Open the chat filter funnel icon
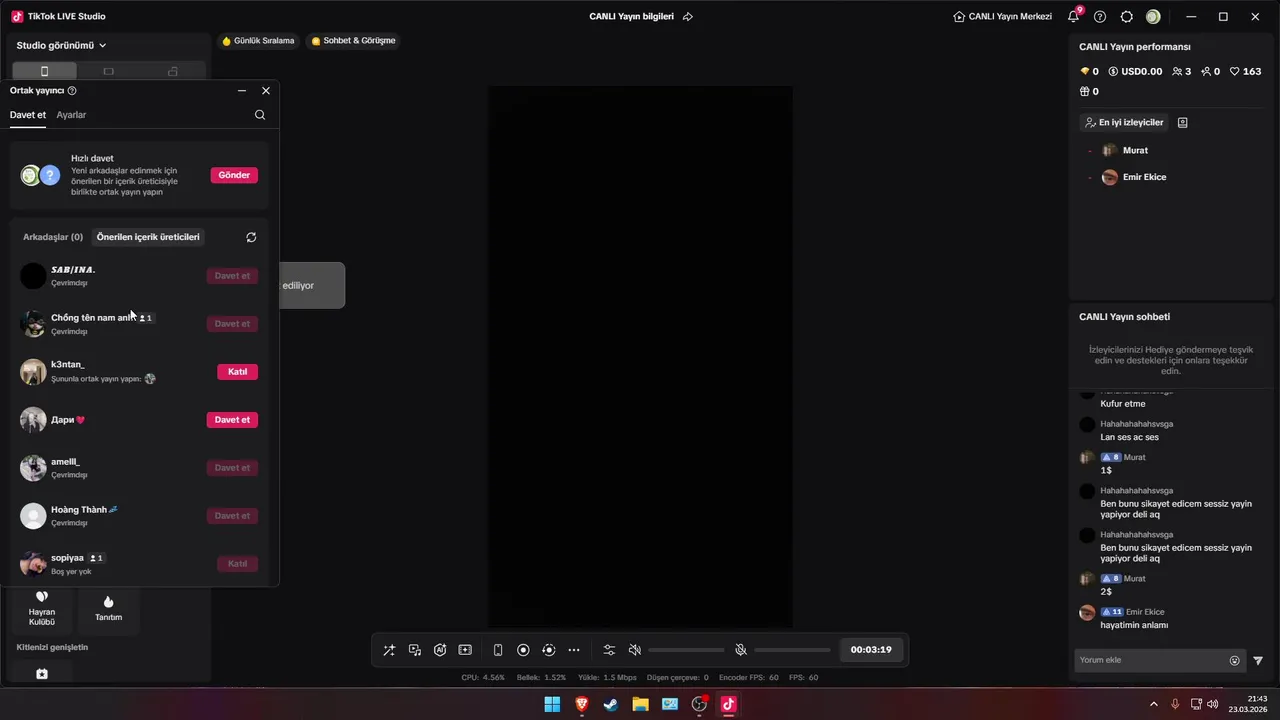This screenshot has height=720, width=1280. 1258,661
